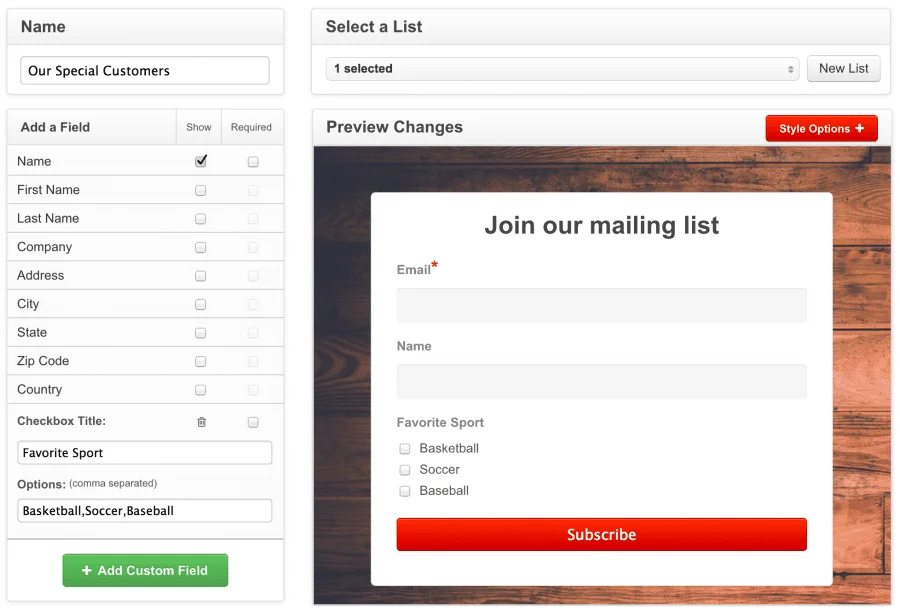Uncheck Show for the Name field

[199, 160]
